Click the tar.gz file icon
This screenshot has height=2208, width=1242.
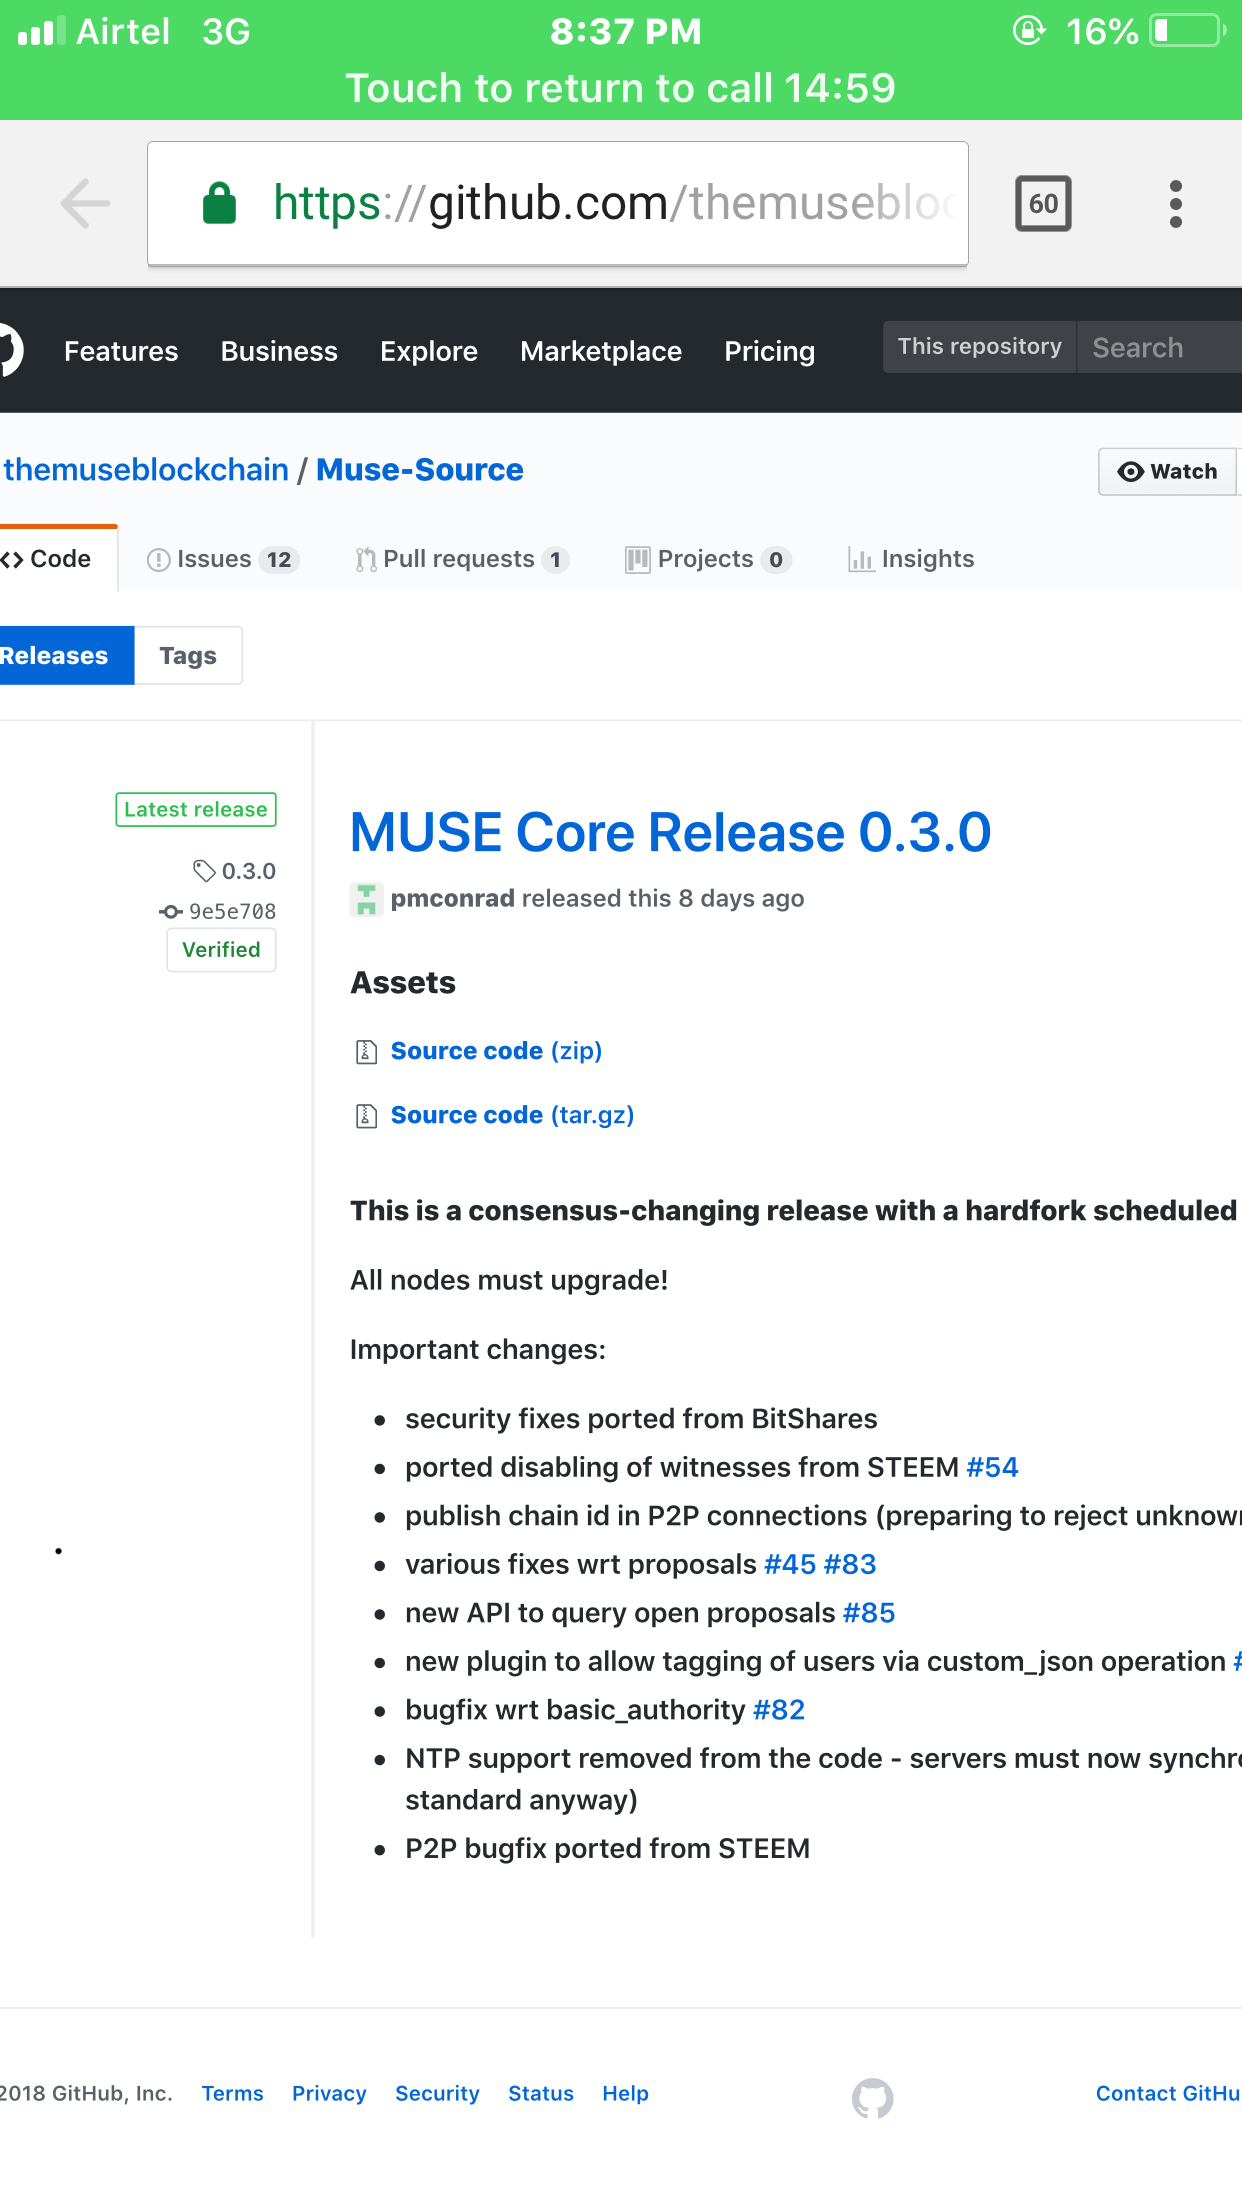tap(366, 1115)
